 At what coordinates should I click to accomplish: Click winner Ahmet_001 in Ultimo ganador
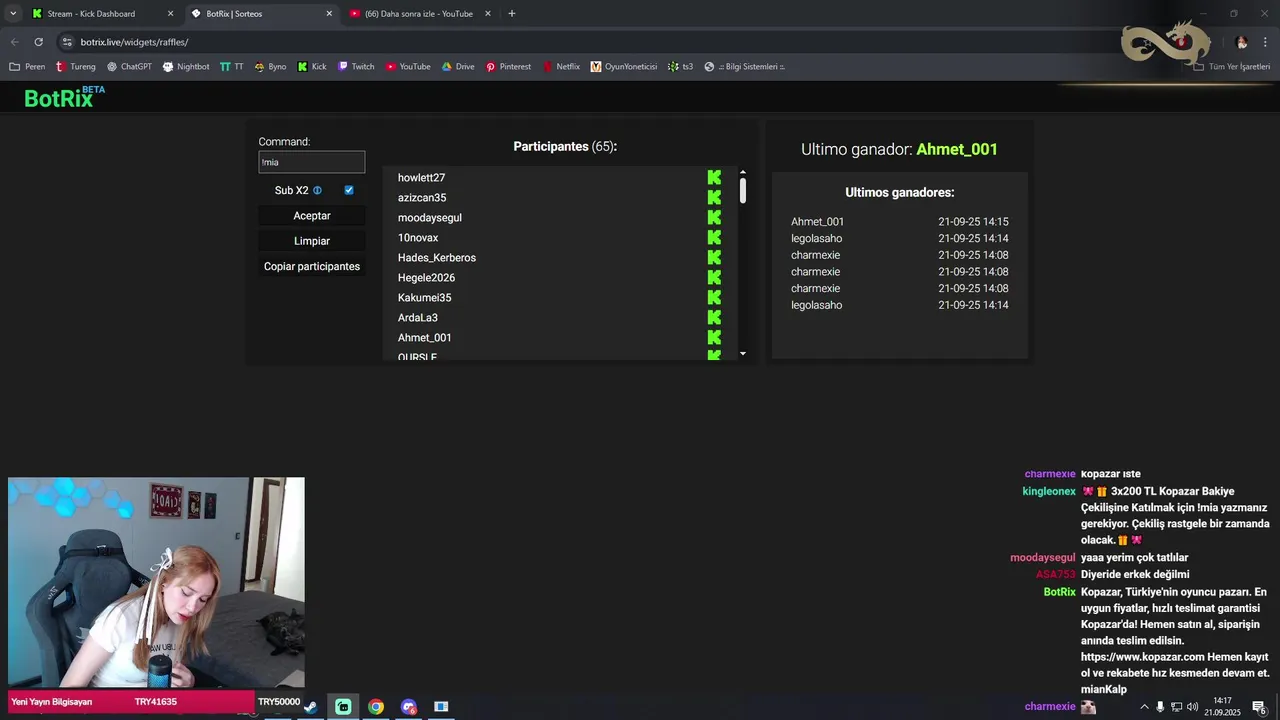[957, 149]
